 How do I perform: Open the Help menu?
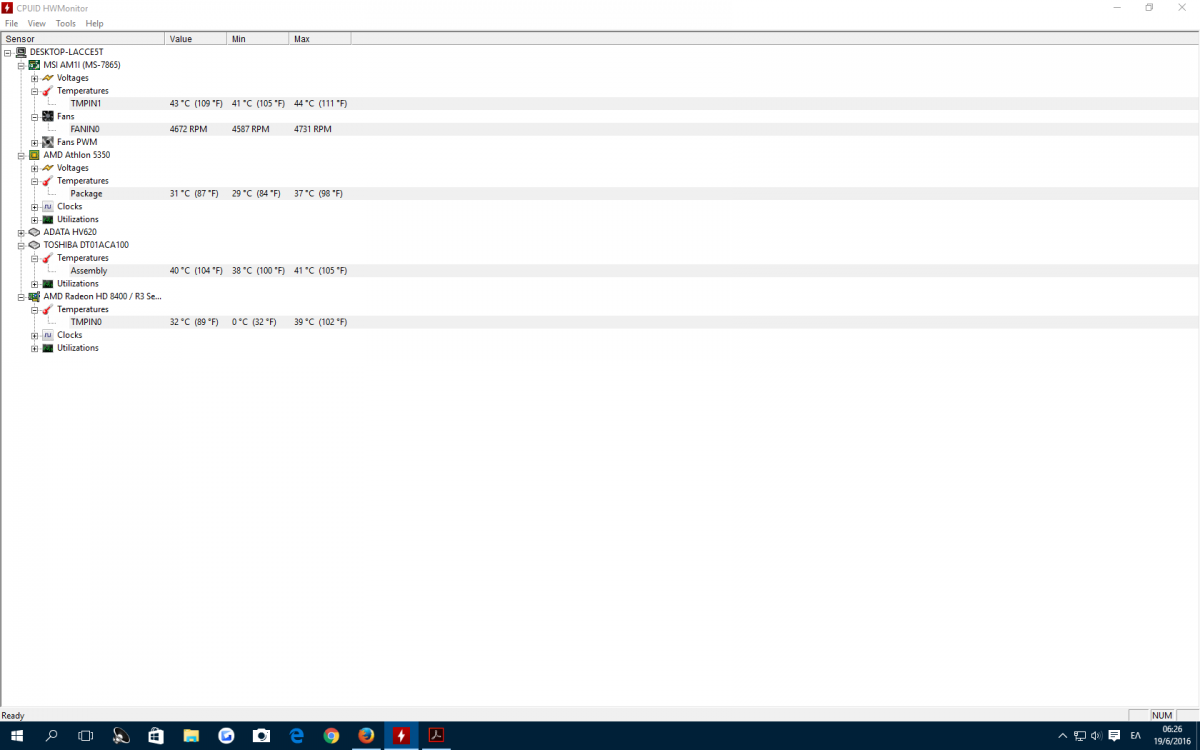(94, 23)
